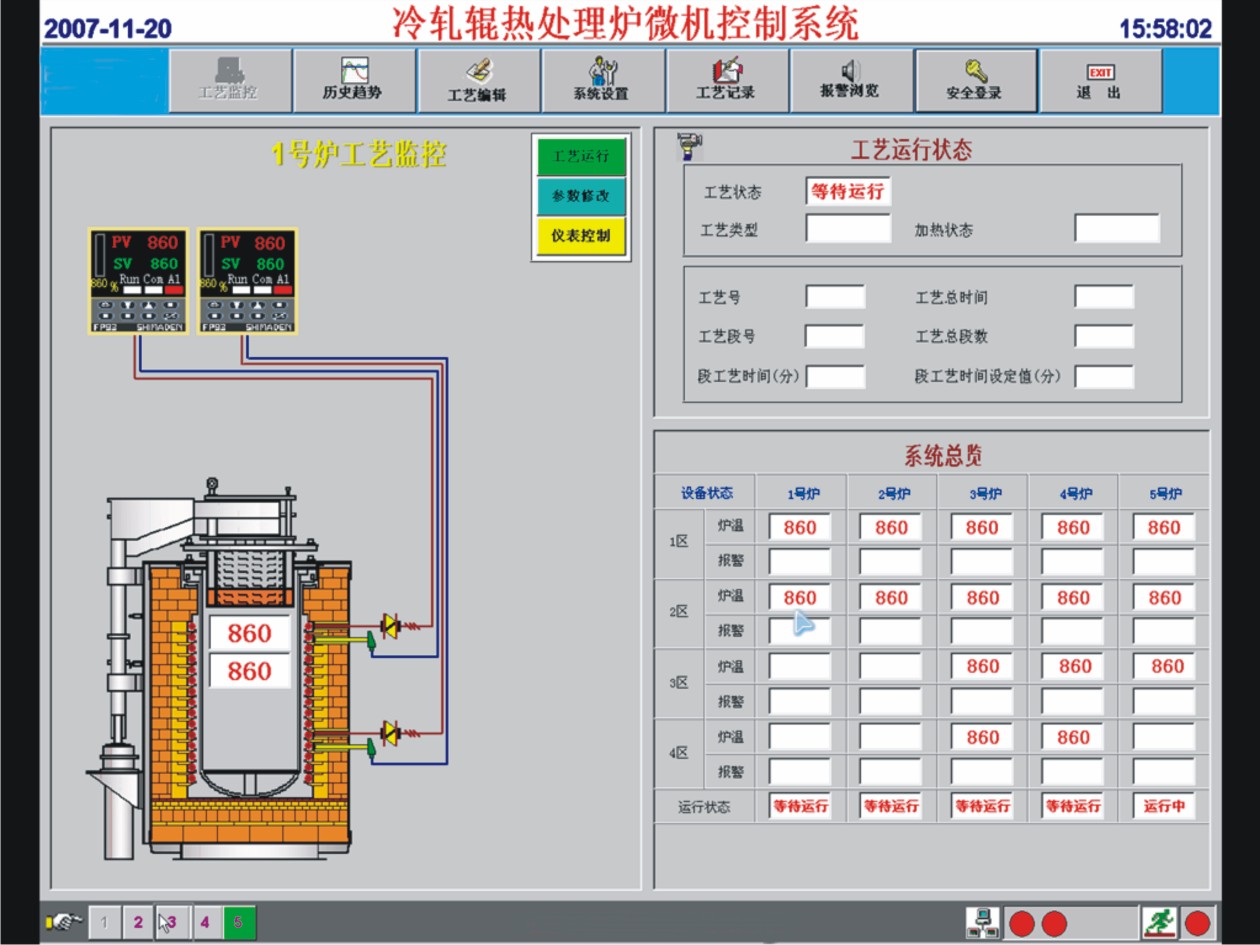This screenshot has width=1260, height=945.
Task: Click 2号炉 1区 炉温 value 860
Action: (891, 527)
